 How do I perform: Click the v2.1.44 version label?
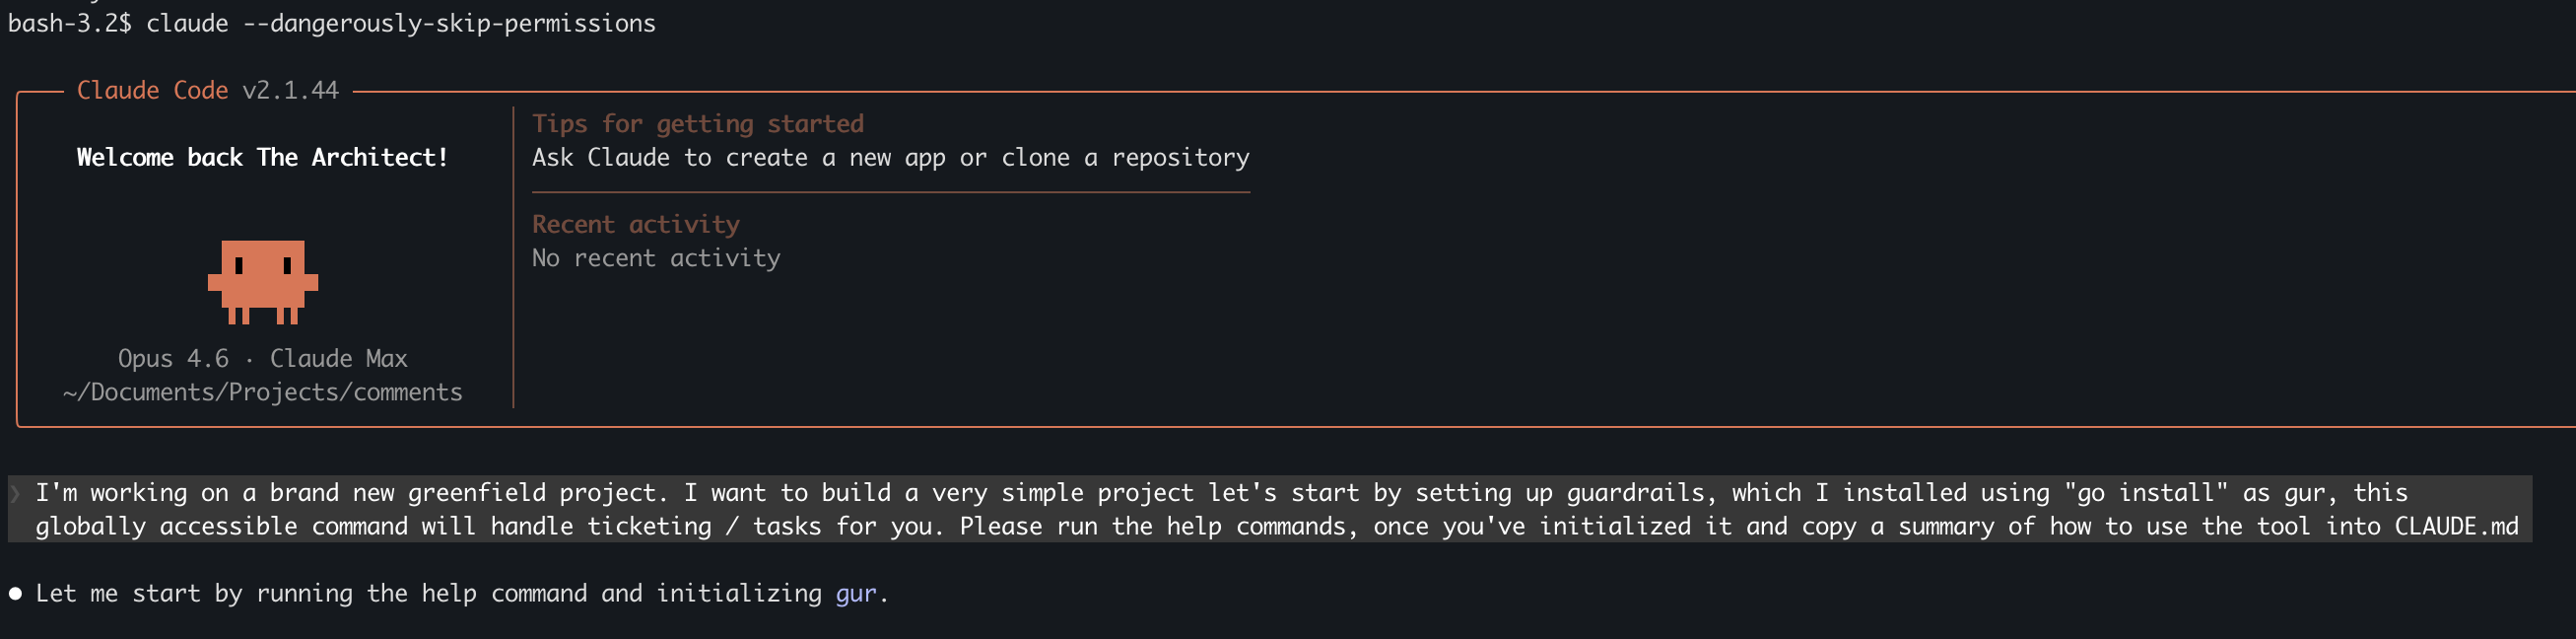click(x=290, y=90)
